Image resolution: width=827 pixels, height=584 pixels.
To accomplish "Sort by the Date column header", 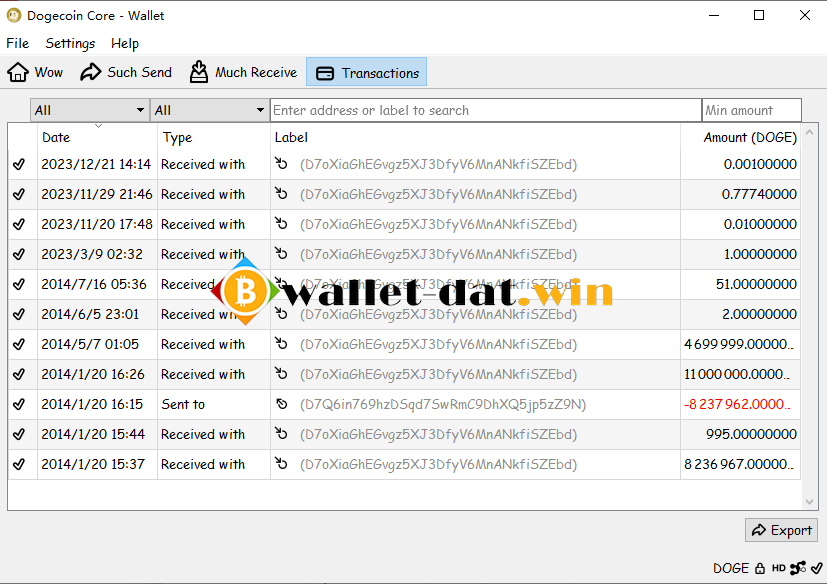I will (x=98, y=137).
